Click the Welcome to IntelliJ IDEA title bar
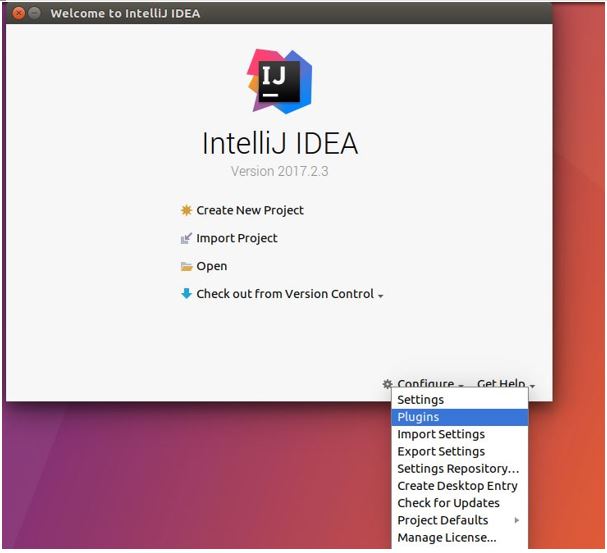Screen dimensions: 607x553 (279, 13)
